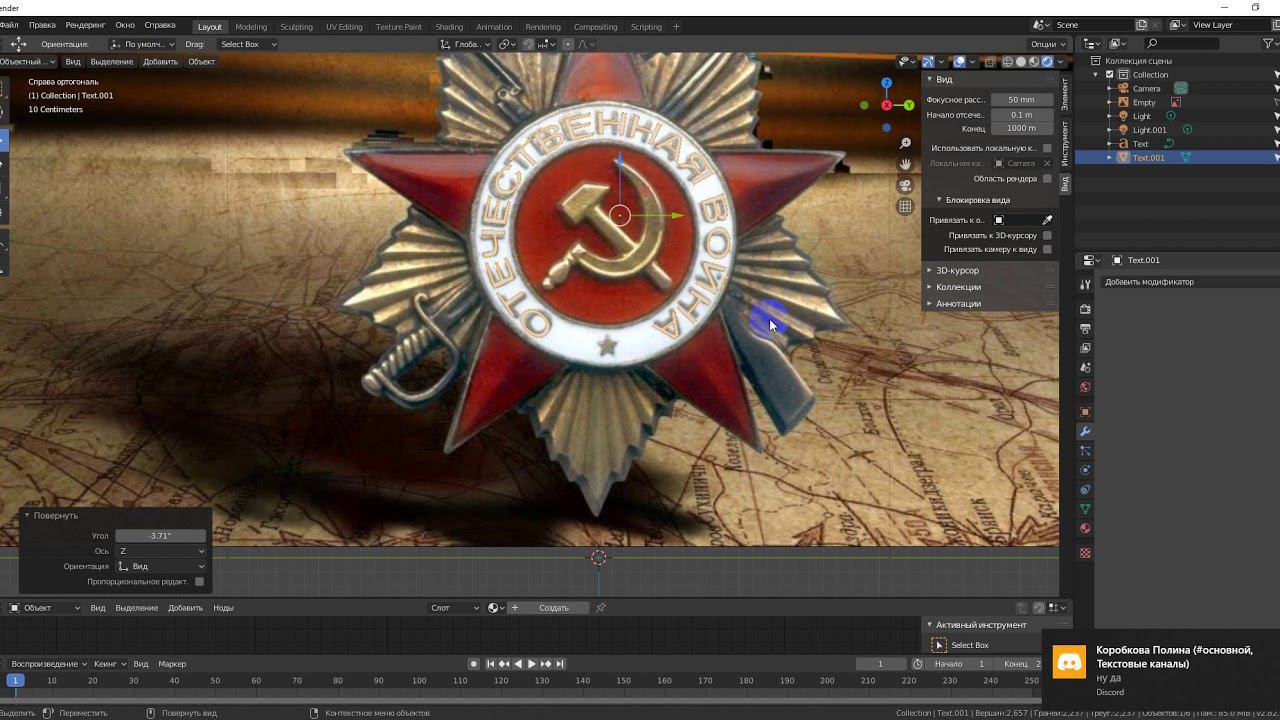The height and width of the screenshot is (720, 1280).
Task: Open the View Layer properties icon
Action: (x=1085, y=348)
